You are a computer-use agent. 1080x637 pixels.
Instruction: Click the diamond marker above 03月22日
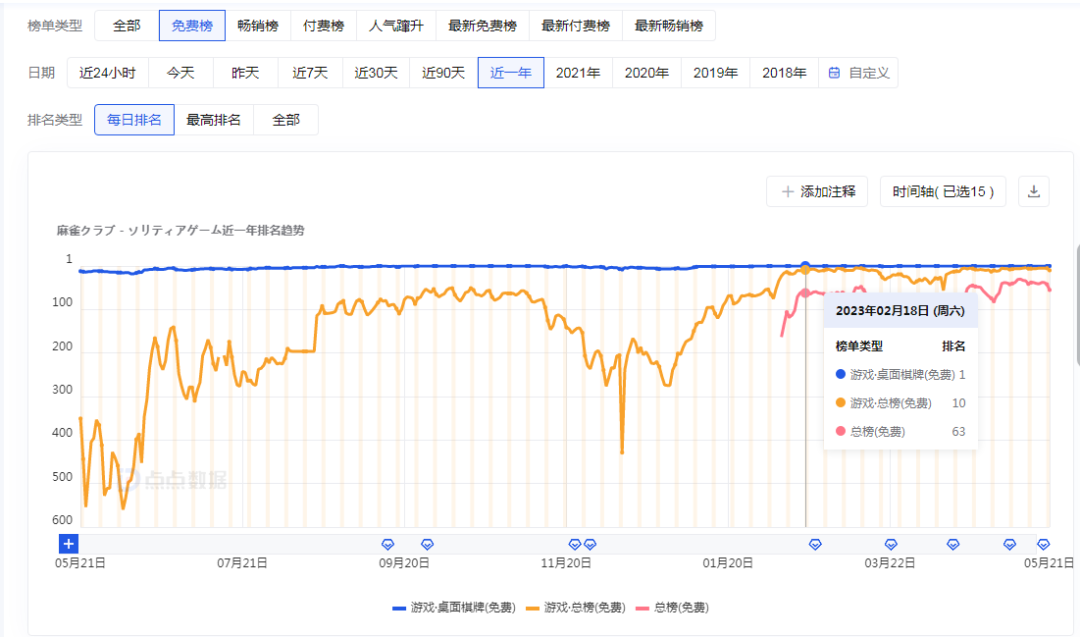(890, 545)
